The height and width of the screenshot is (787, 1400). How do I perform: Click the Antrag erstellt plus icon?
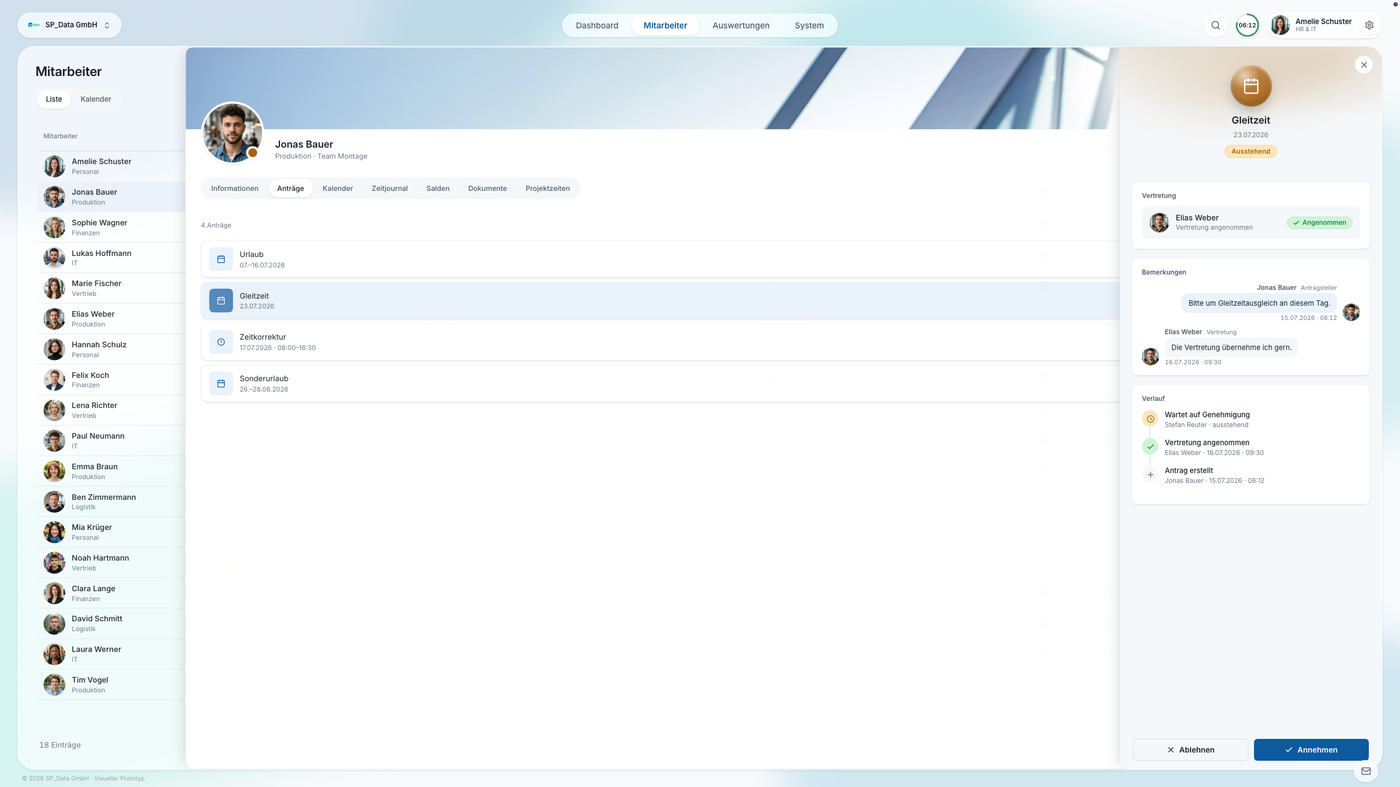coord(1150,475)
